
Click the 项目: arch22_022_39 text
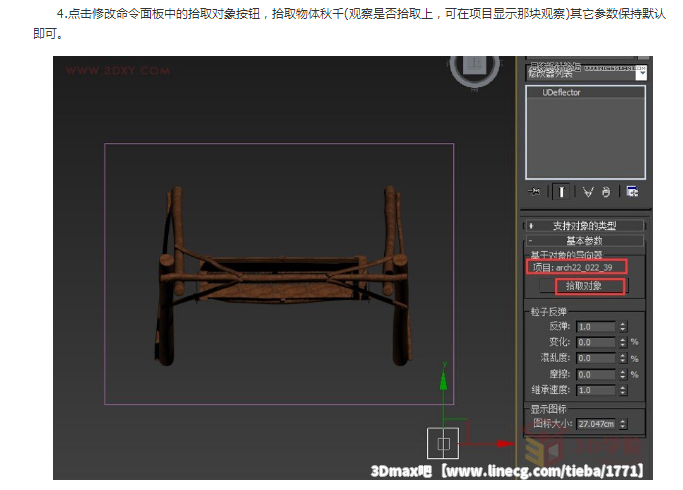click(x=572, y=267)
